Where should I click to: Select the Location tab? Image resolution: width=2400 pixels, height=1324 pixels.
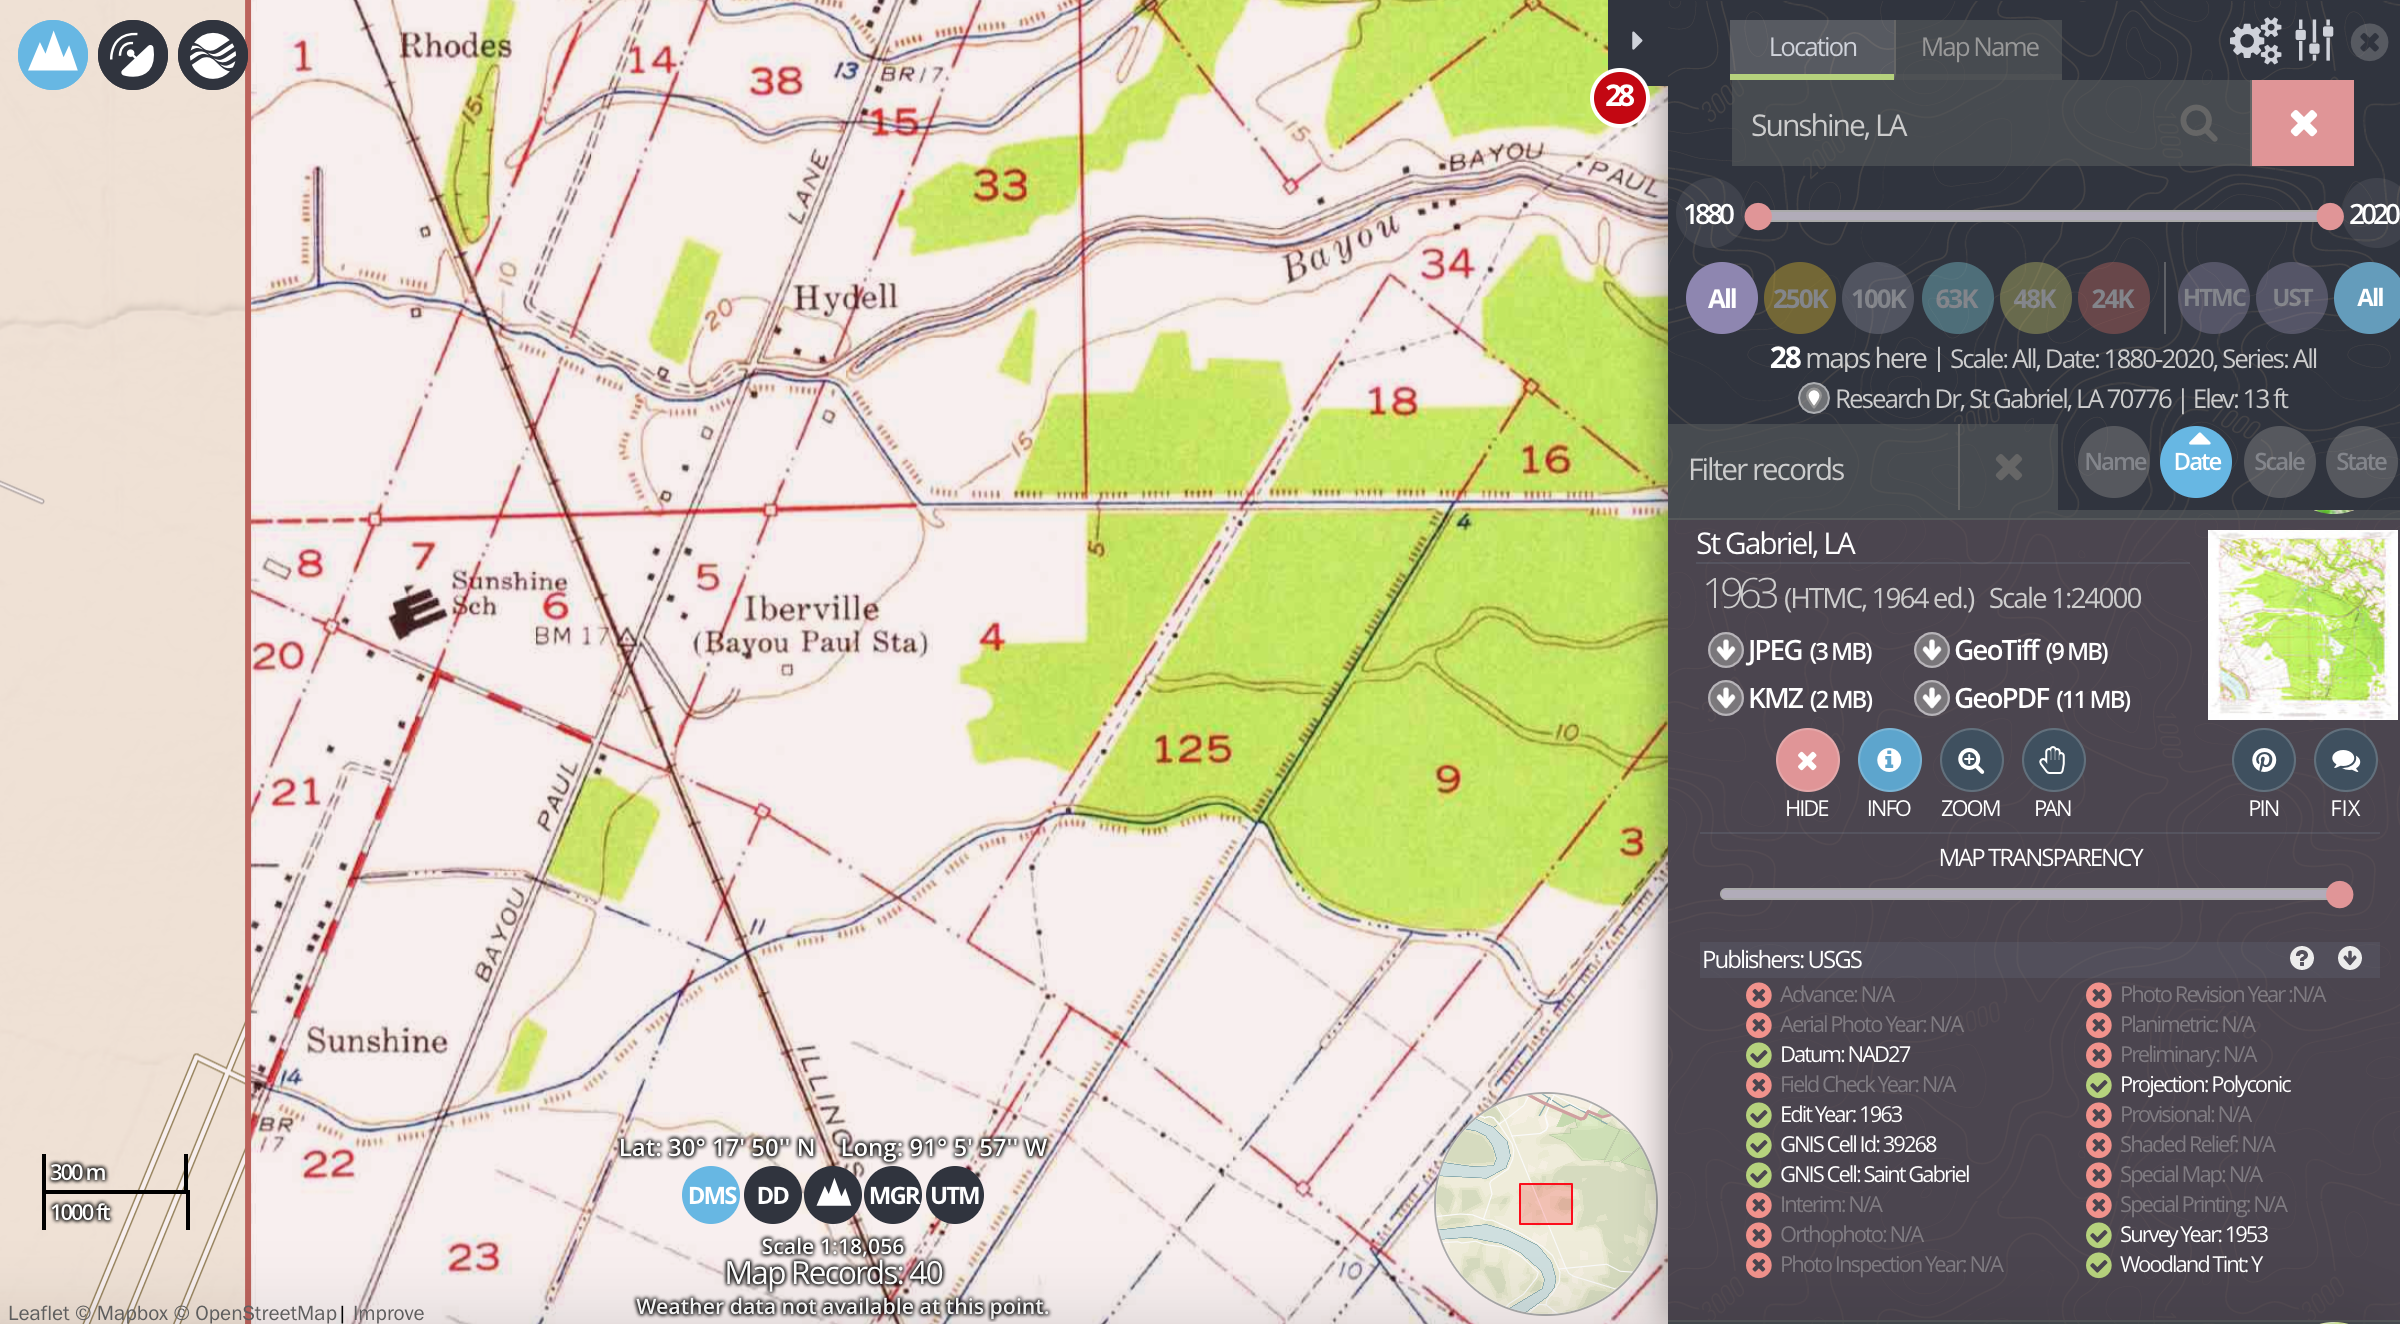pos(1812,47)
